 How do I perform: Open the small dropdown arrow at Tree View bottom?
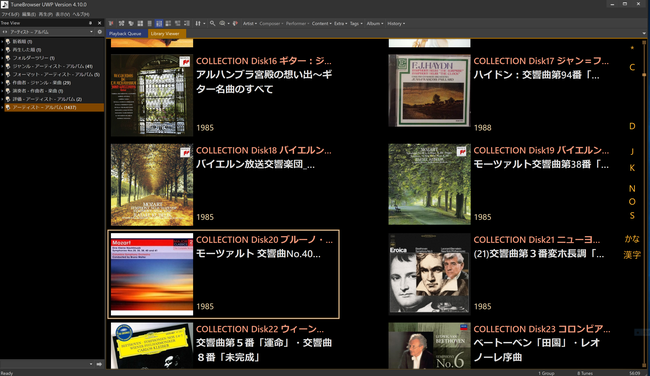point(91,364)
